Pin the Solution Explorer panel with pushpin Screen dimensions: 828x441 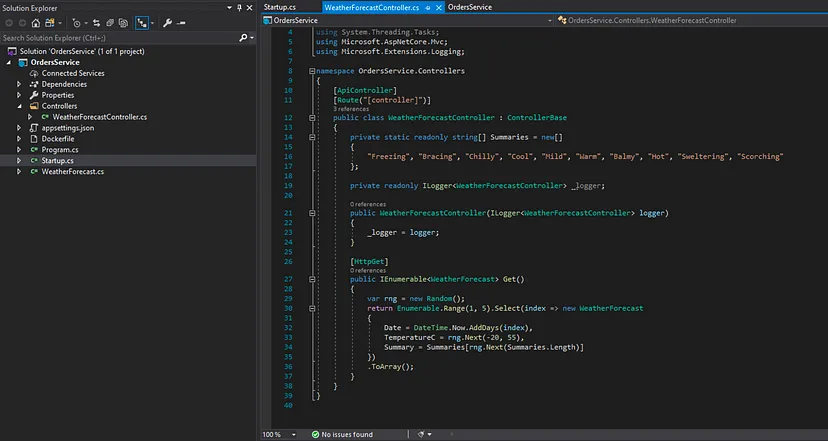pyautogui.click(x=239, y=8)
